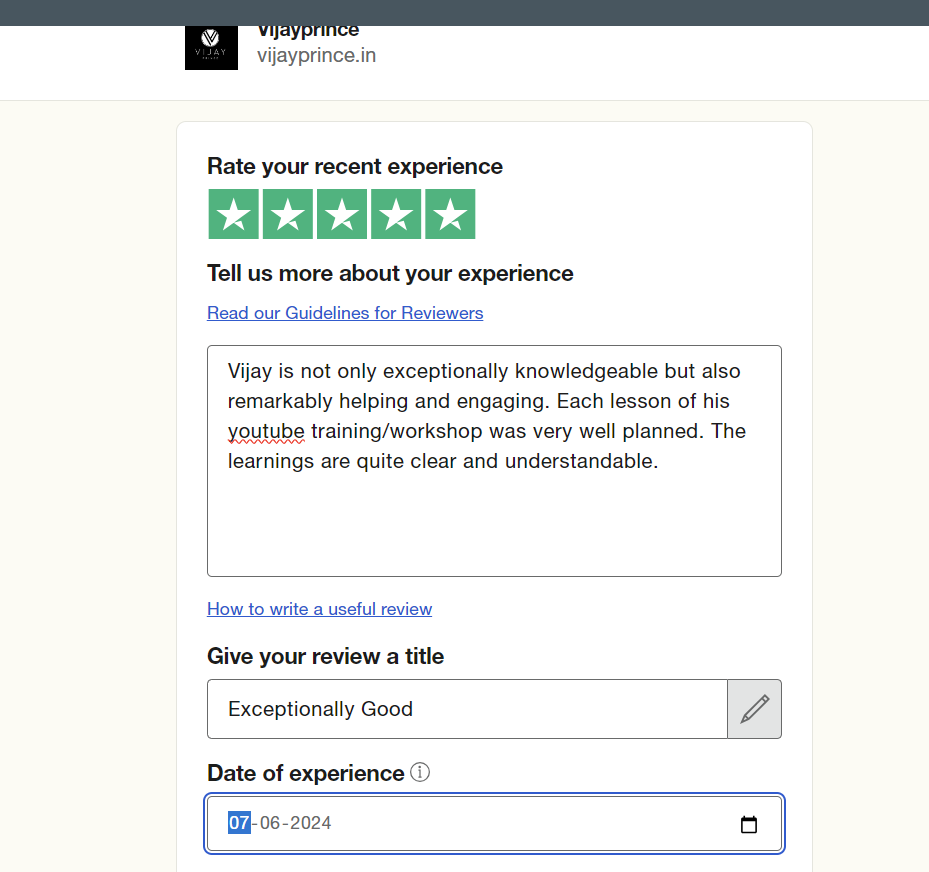The height and width of the screenshot is (872, 929).
Task: Open How to write a useful review link
Action: coord(319,609)
